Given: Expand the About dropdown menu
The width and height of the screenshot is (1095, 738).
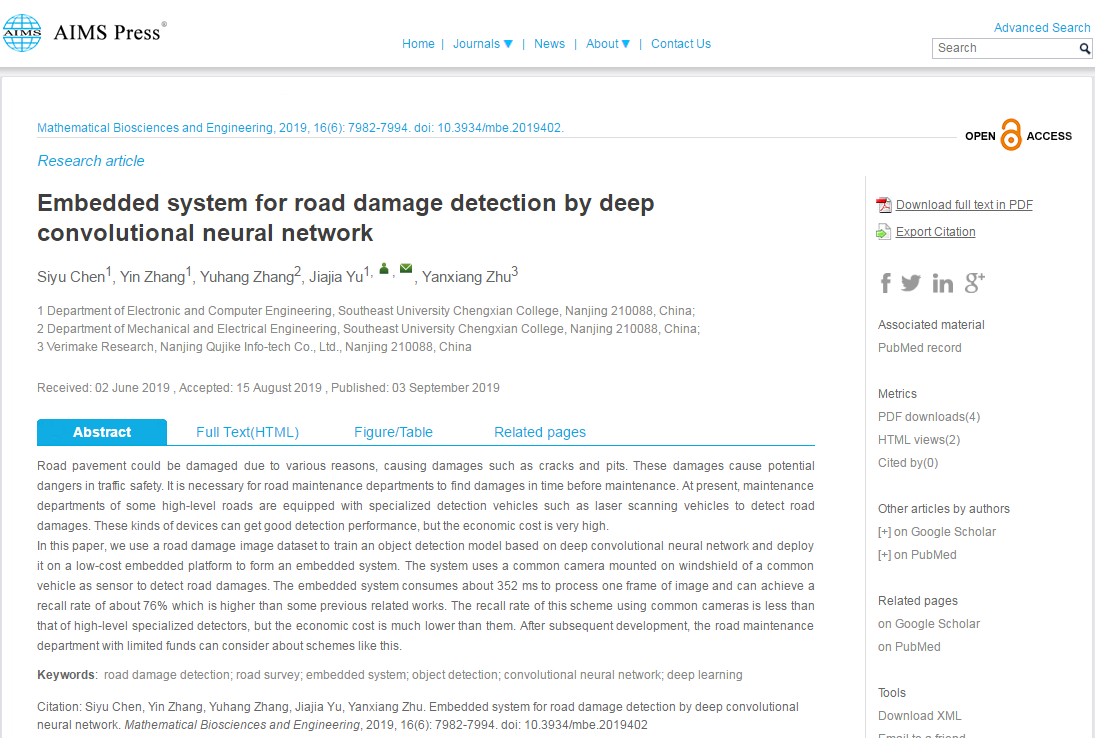Looking at the screenshot, I should click(608, 44).
